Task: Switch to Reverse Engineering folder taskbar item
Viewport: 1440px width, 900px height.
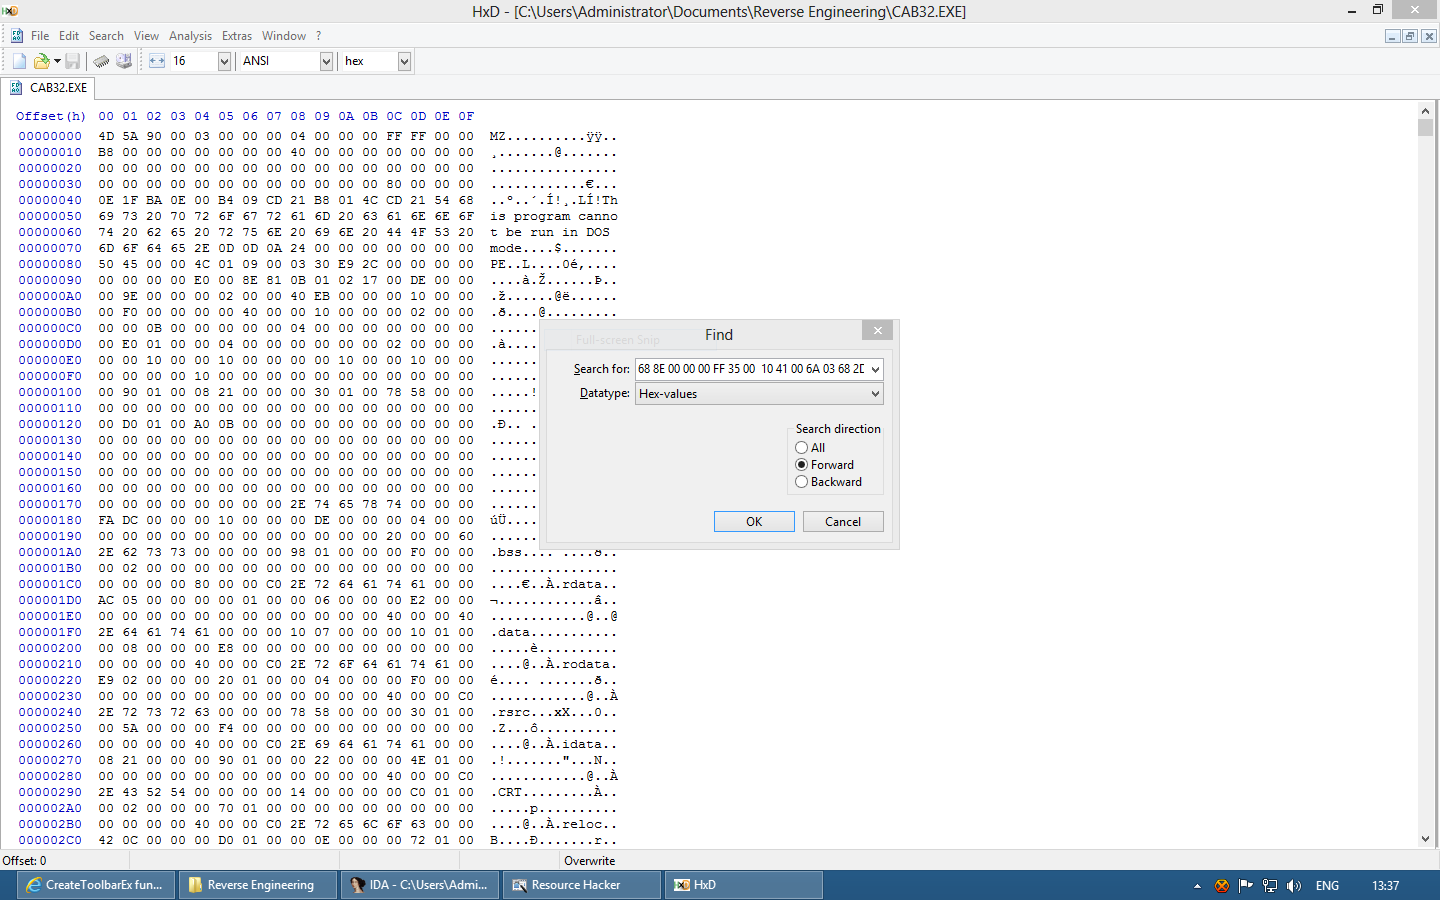Action: click(258, 885)
